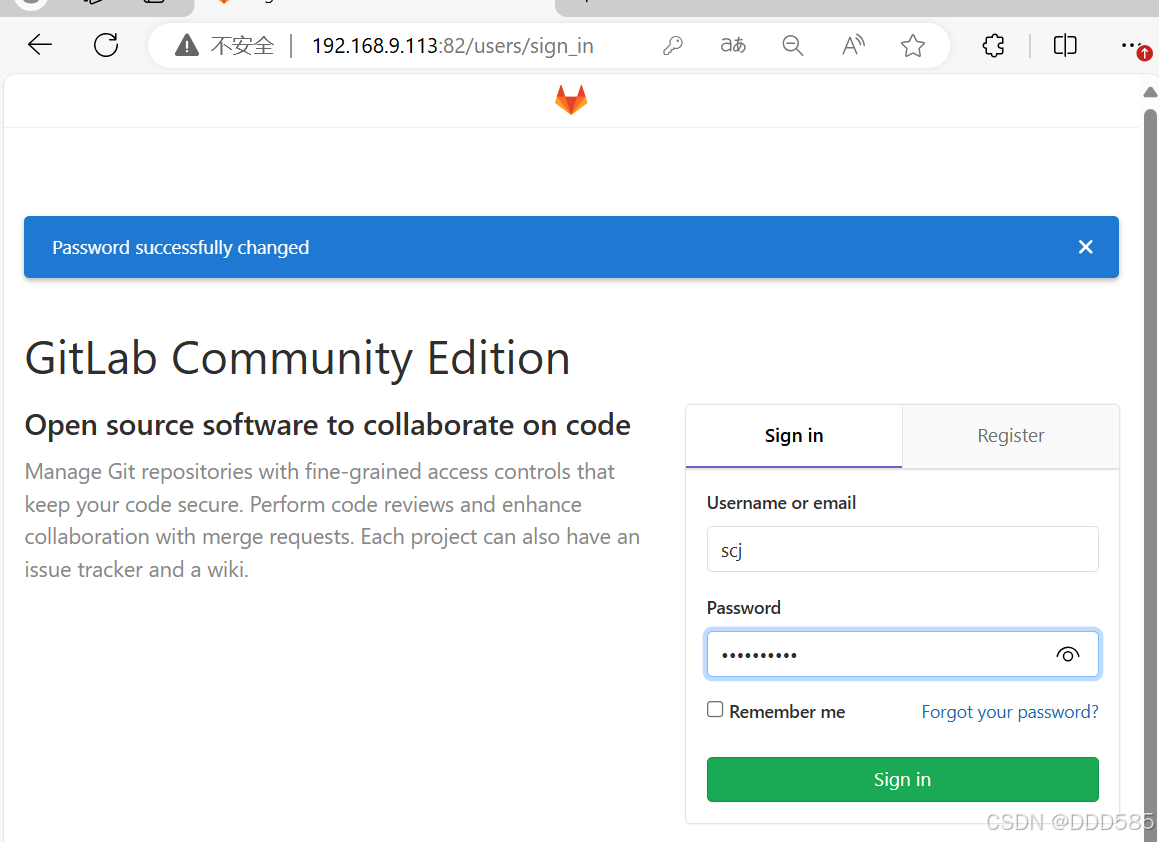Click the scrollbar up arrow
This screenshot has width=1159, height=842.
1150,92
